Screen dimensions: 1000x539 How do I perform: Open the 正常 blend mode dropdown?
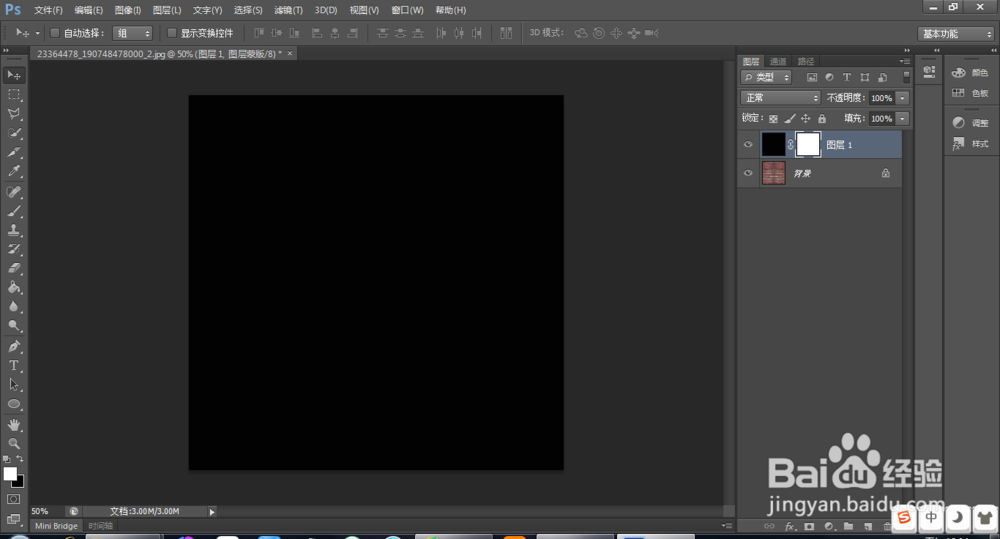click(781, 98)
